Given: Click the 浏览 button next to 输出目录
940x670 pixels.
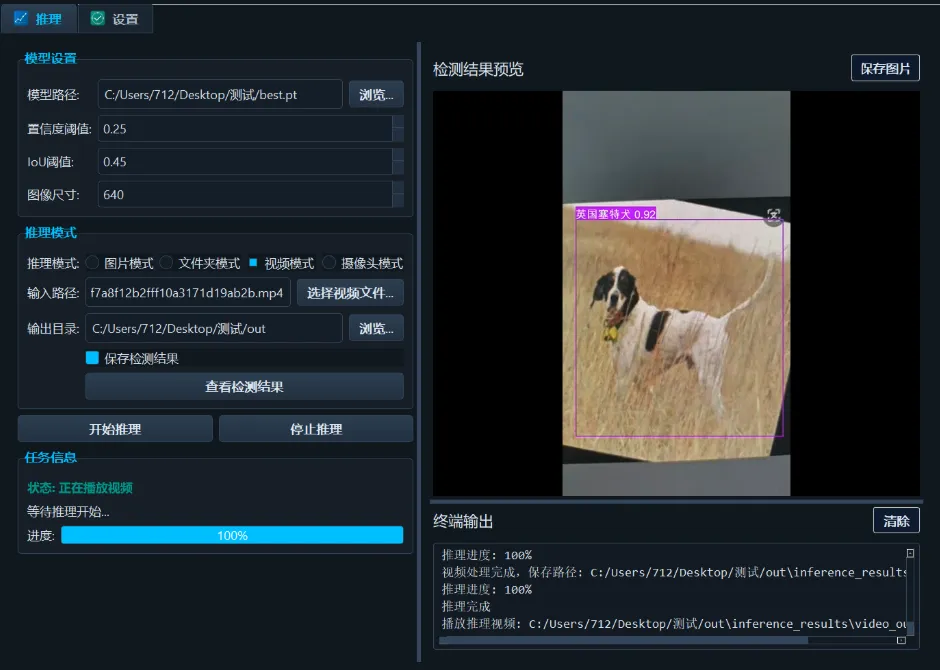Looking at the screenshot, I should pyautogui.click(x=376, y=328).
